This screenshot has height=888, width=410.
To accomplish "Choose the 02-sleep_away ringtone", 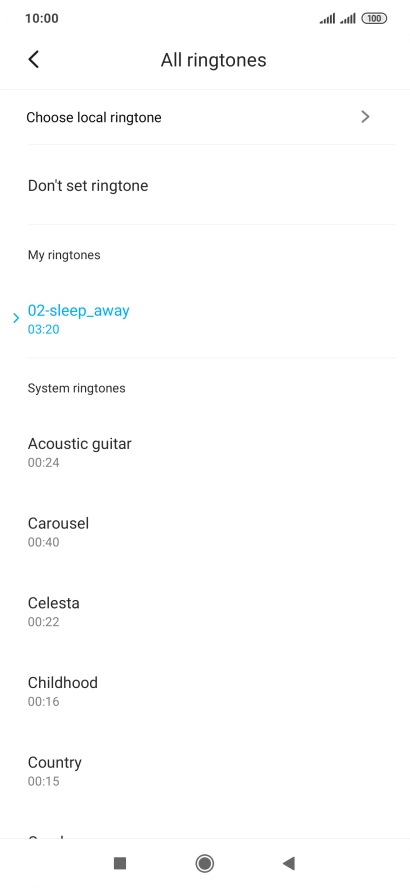I will pyautogui.click(x=205, y=319).
